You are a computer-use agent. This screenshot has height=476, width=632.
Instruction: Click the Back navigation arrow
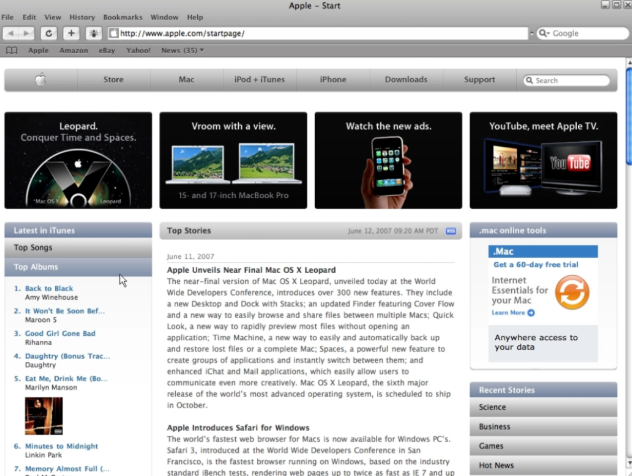coord(12,33)
